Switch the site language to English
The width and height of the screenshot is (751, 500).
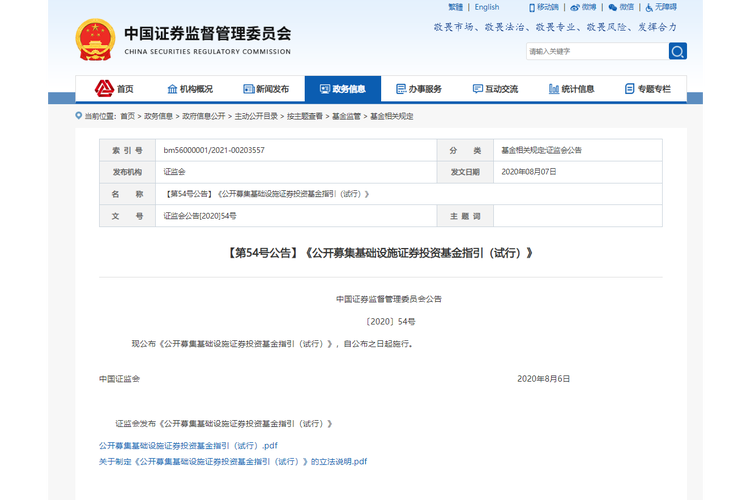[x=487, y=7]
